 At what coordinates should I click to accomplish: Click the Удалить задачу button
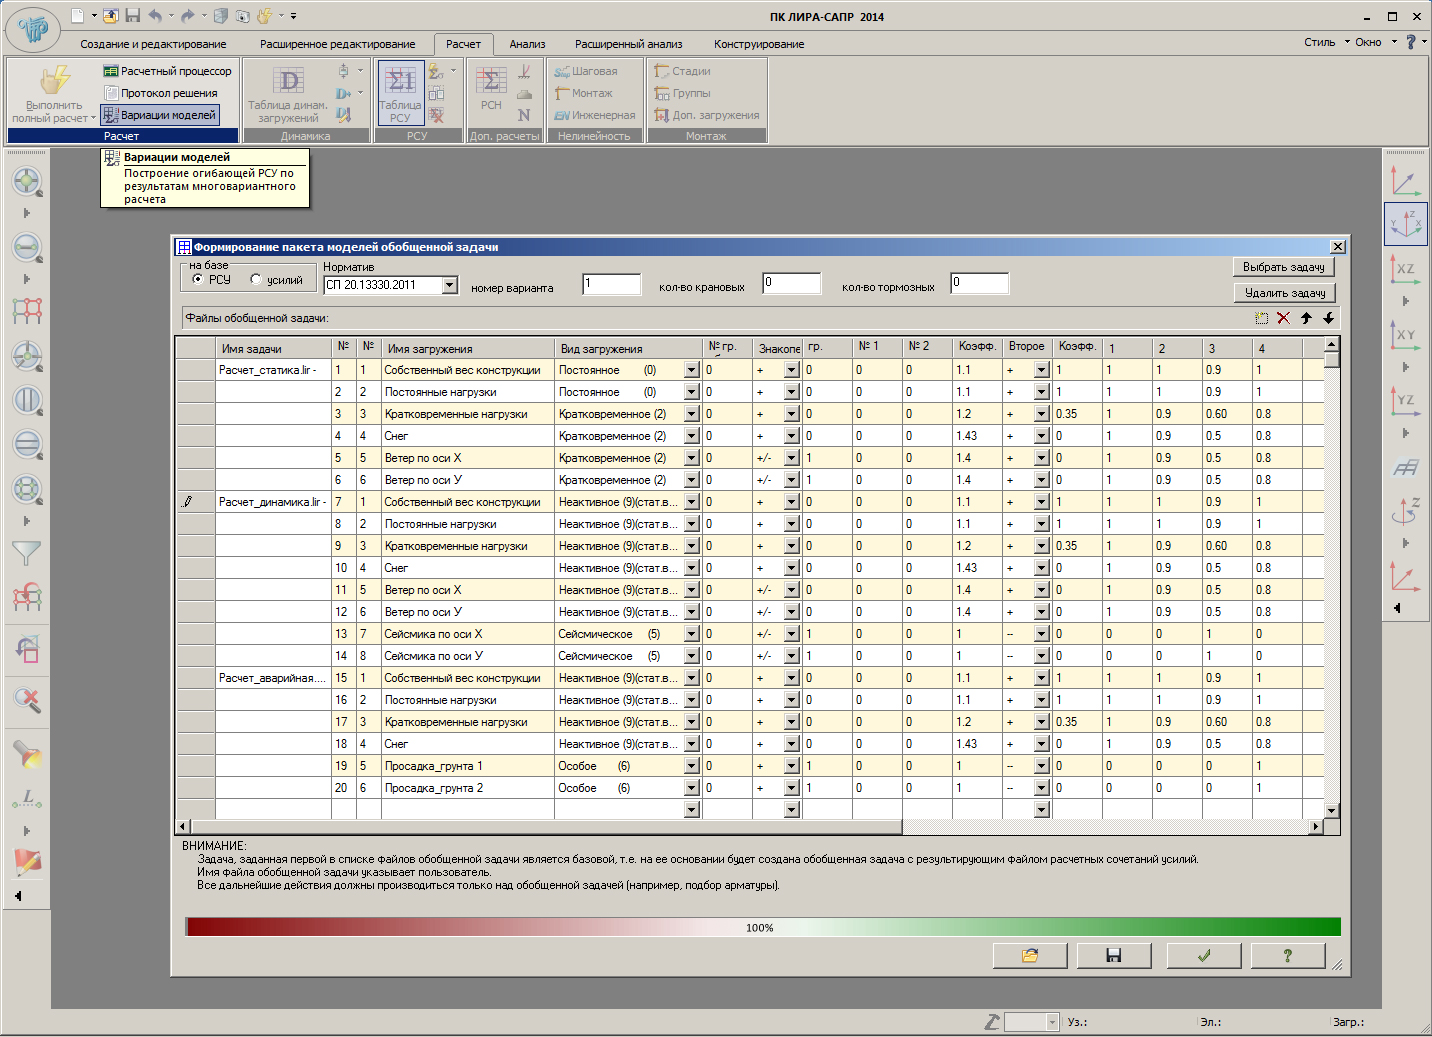click(x=1284, y=293)
